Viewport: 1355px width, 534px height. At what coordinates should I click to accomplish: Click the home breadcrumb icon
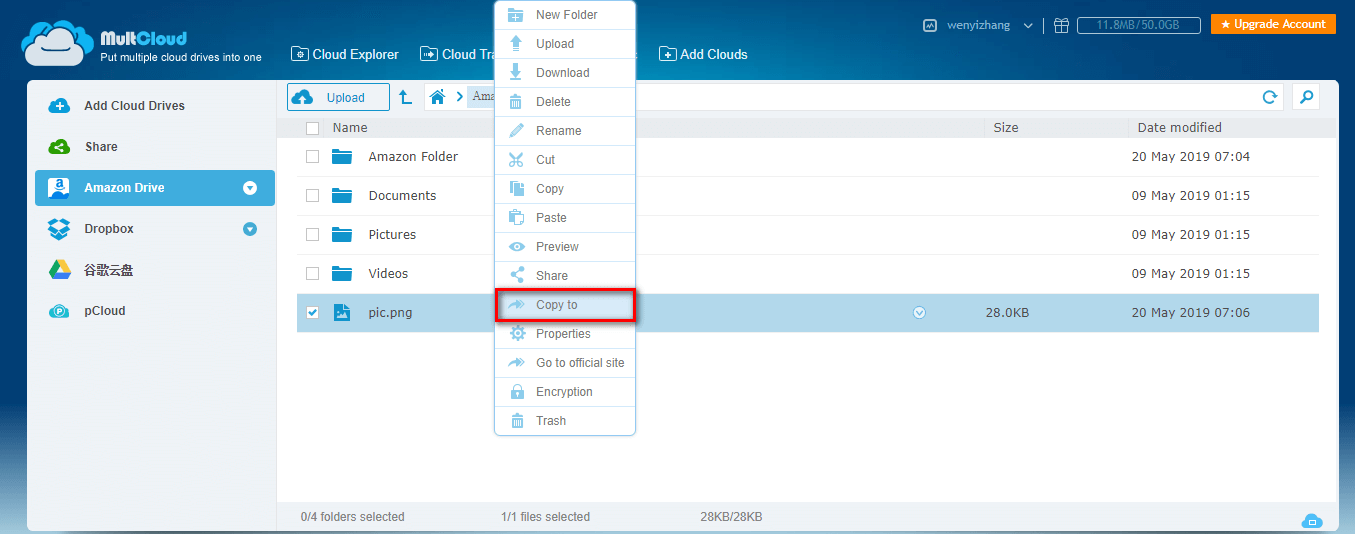click(x=437, y=97)
